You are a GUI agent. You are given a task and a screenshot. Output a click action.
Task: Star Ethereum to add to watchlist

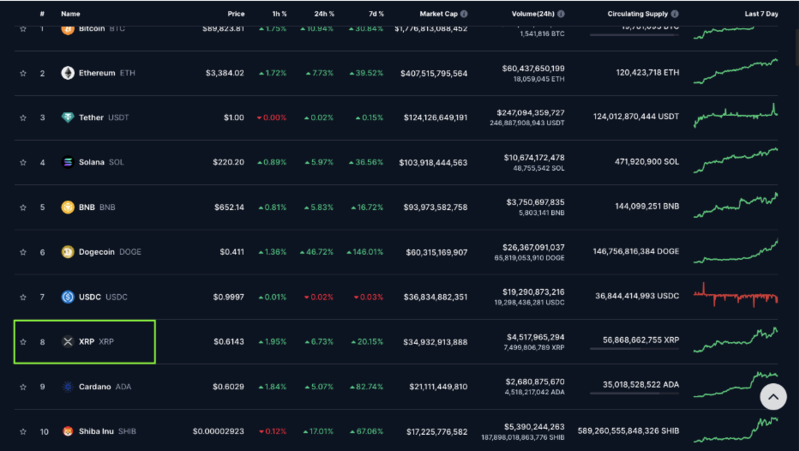pyautogui.click(x=23, y=73)
